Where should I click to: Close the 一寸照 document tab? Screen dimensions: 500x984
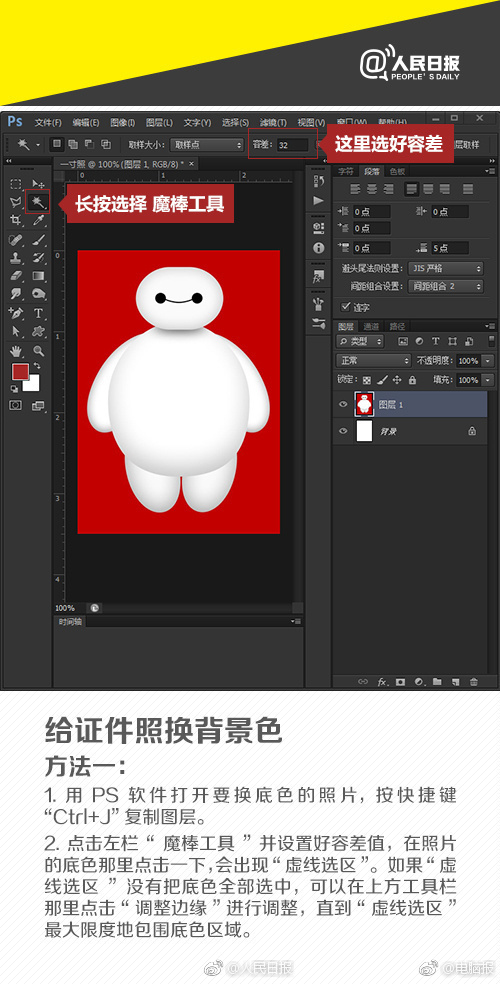click(x=191, y=163)
